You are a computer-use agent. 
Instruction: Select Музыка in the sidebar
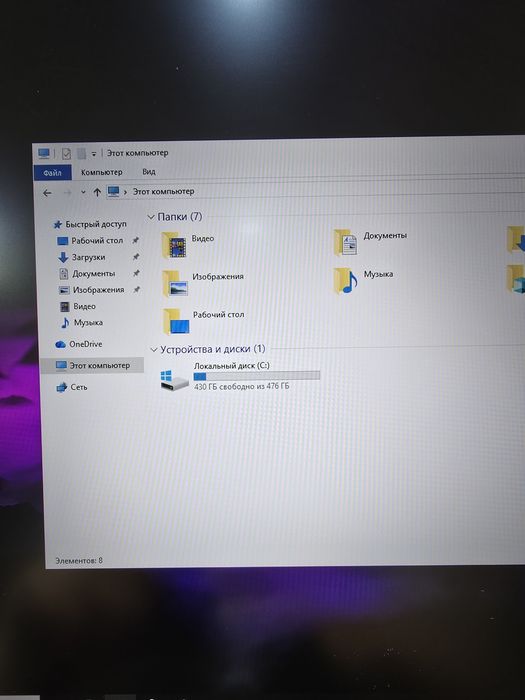[88, 322]
